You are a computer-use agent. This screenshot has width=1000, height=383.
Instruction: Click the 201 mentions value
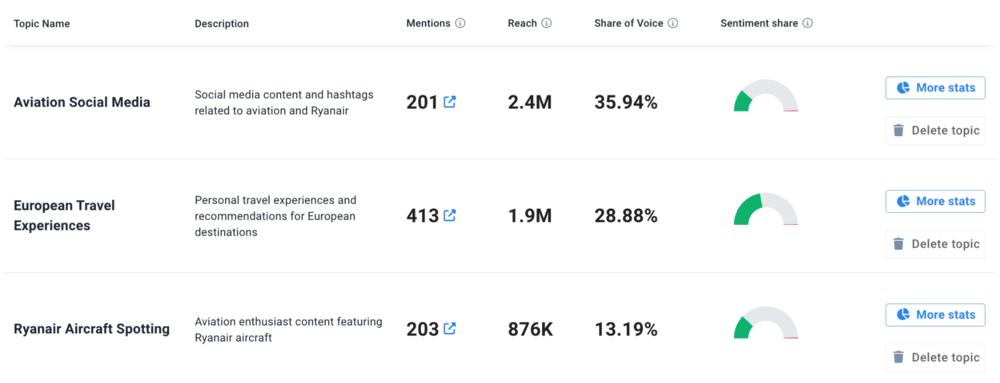coord(422,102)
